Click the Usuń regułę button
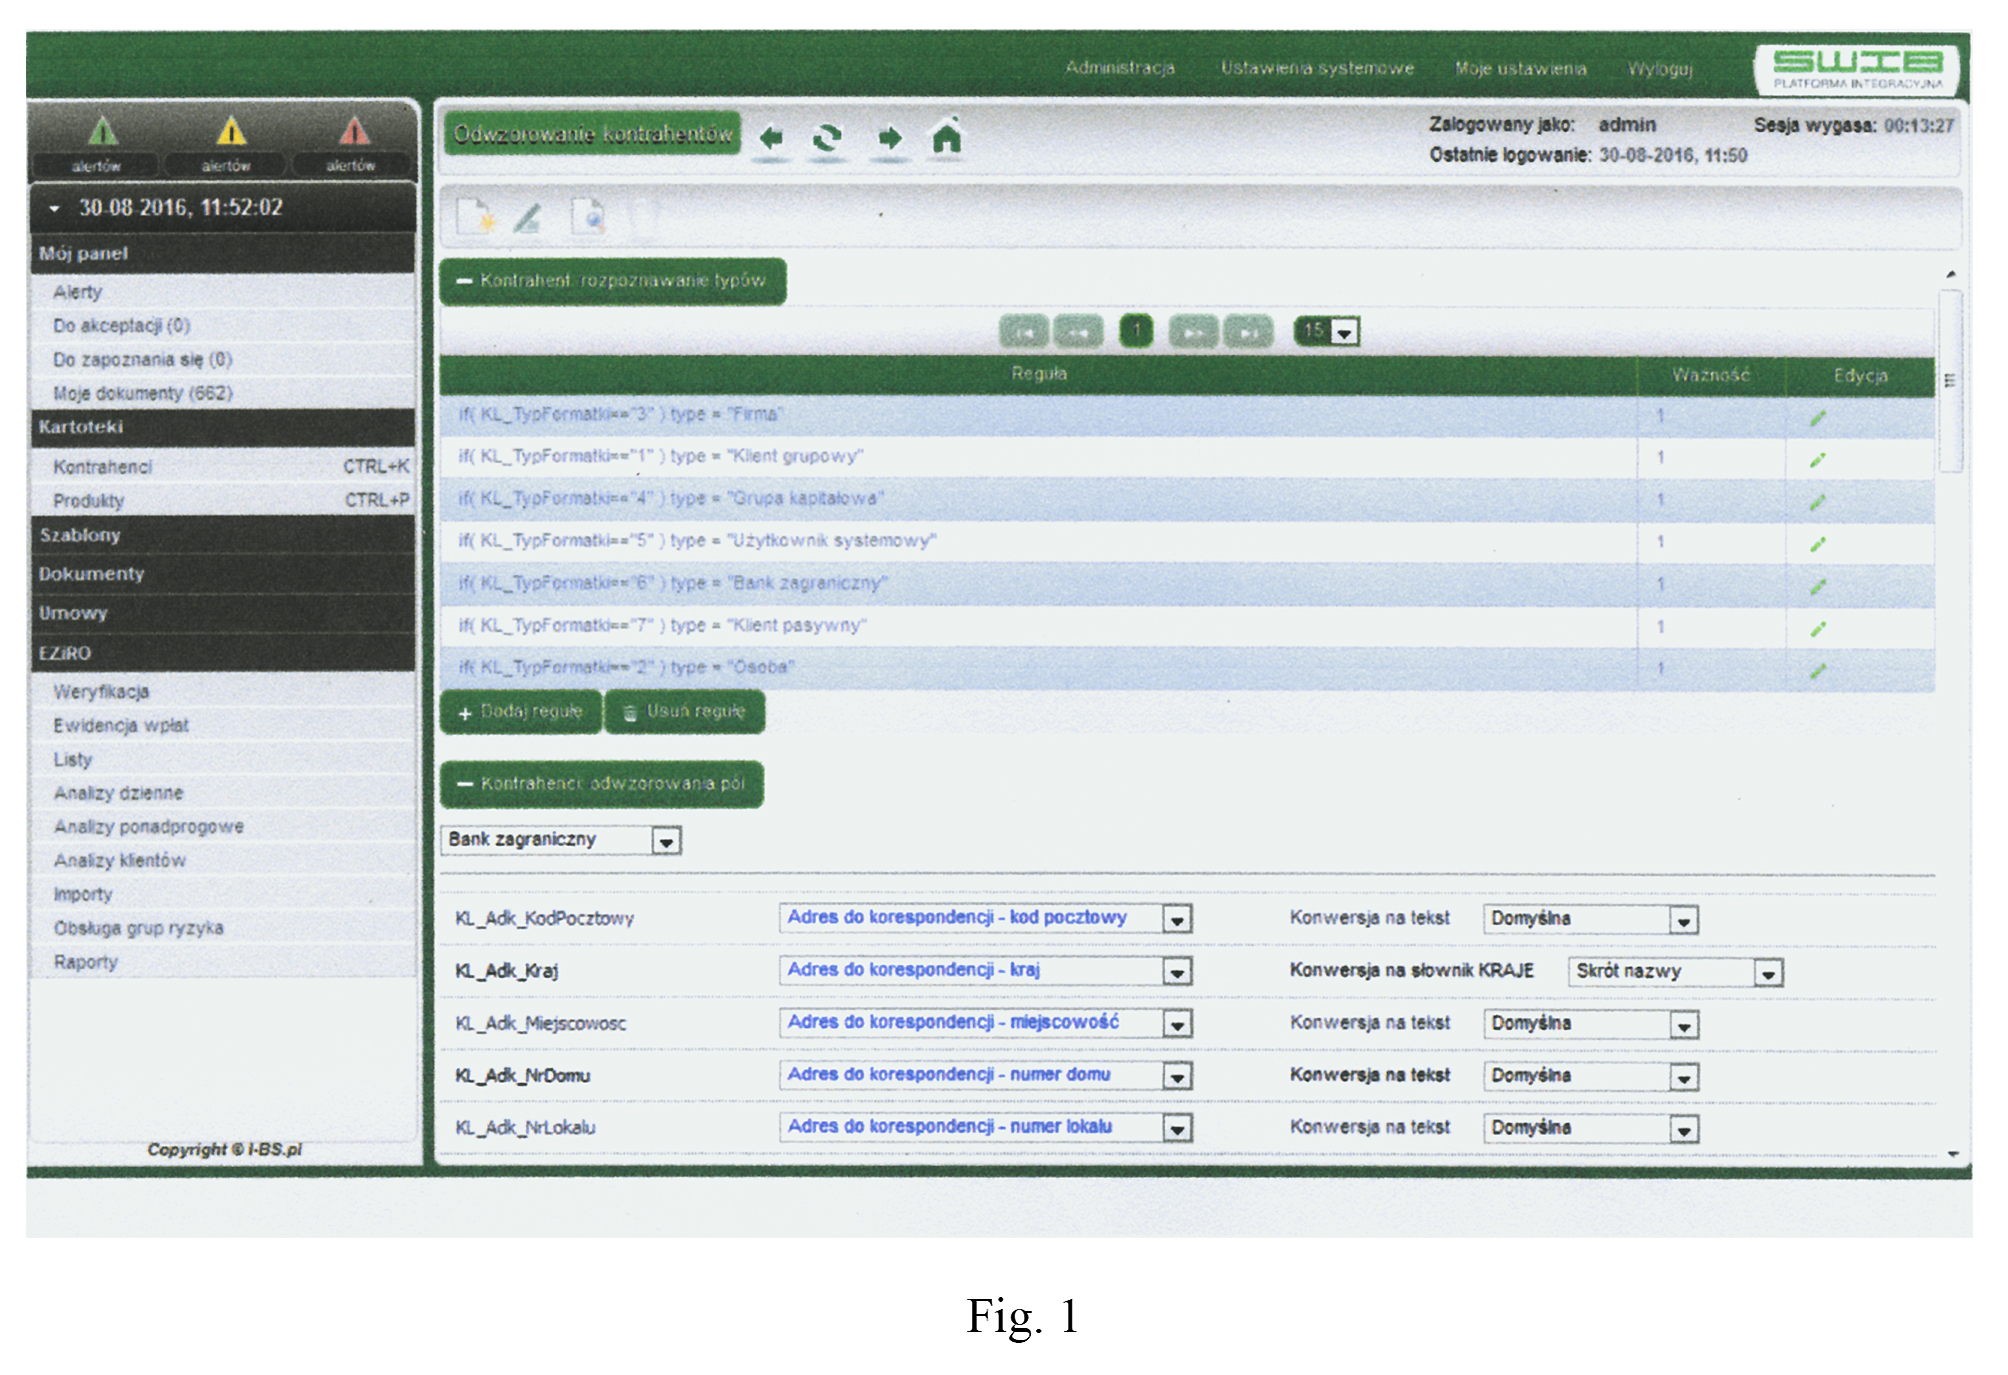 click(x=685, y=712)
